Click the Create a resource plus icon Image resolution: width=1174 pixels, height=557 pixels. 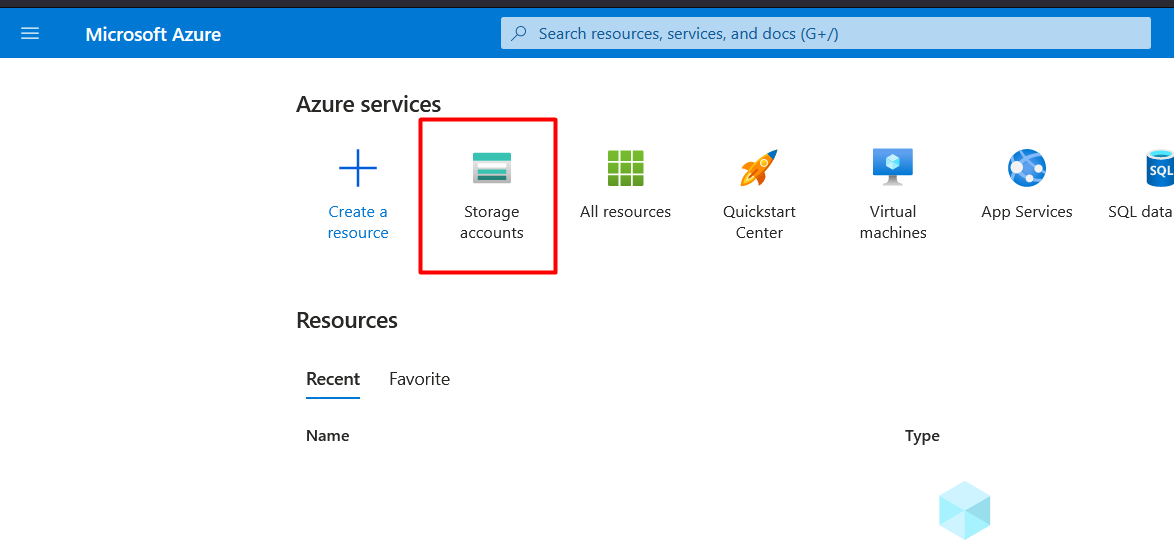tap(358, 168)
